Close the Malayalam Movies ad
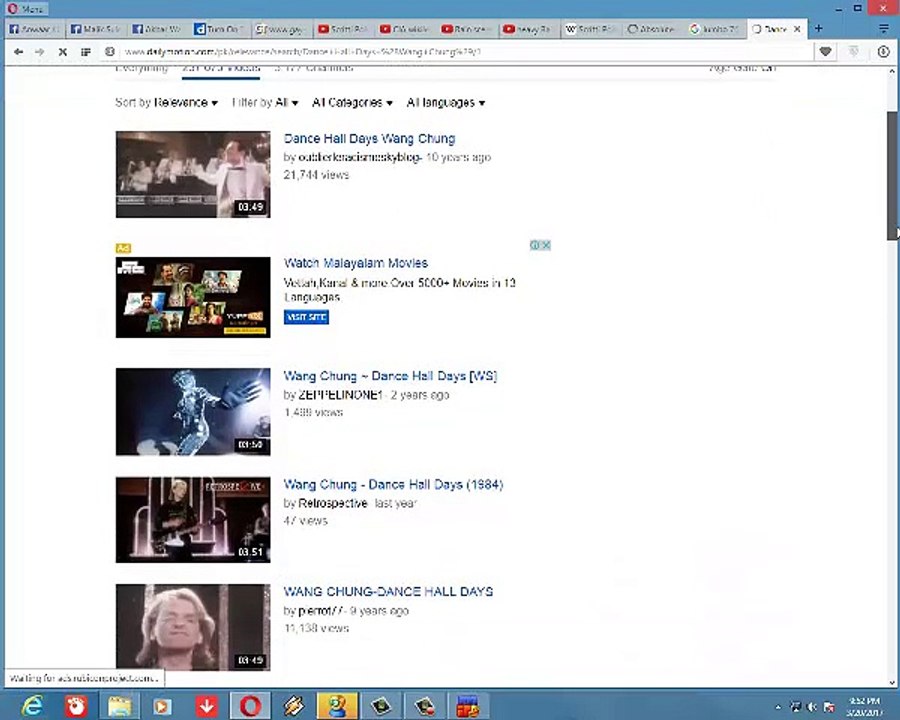Image resolution: width=900 pixels, height=720 pixels. (x=546, y=245)
